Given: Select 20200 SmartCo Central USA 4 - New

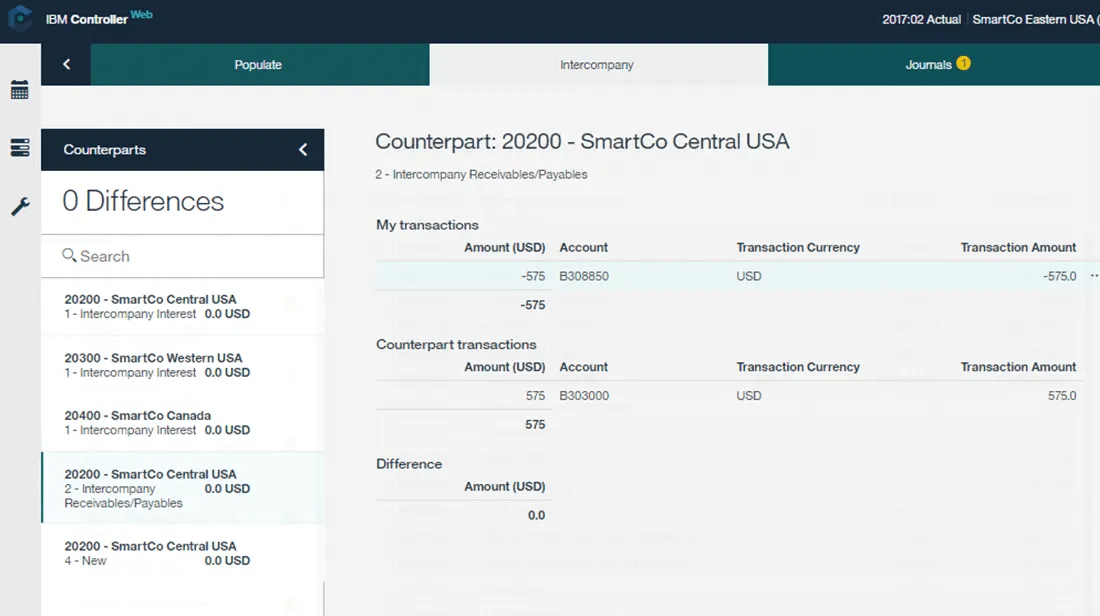Looking at the screenshot, I should (x=182, y=553).
